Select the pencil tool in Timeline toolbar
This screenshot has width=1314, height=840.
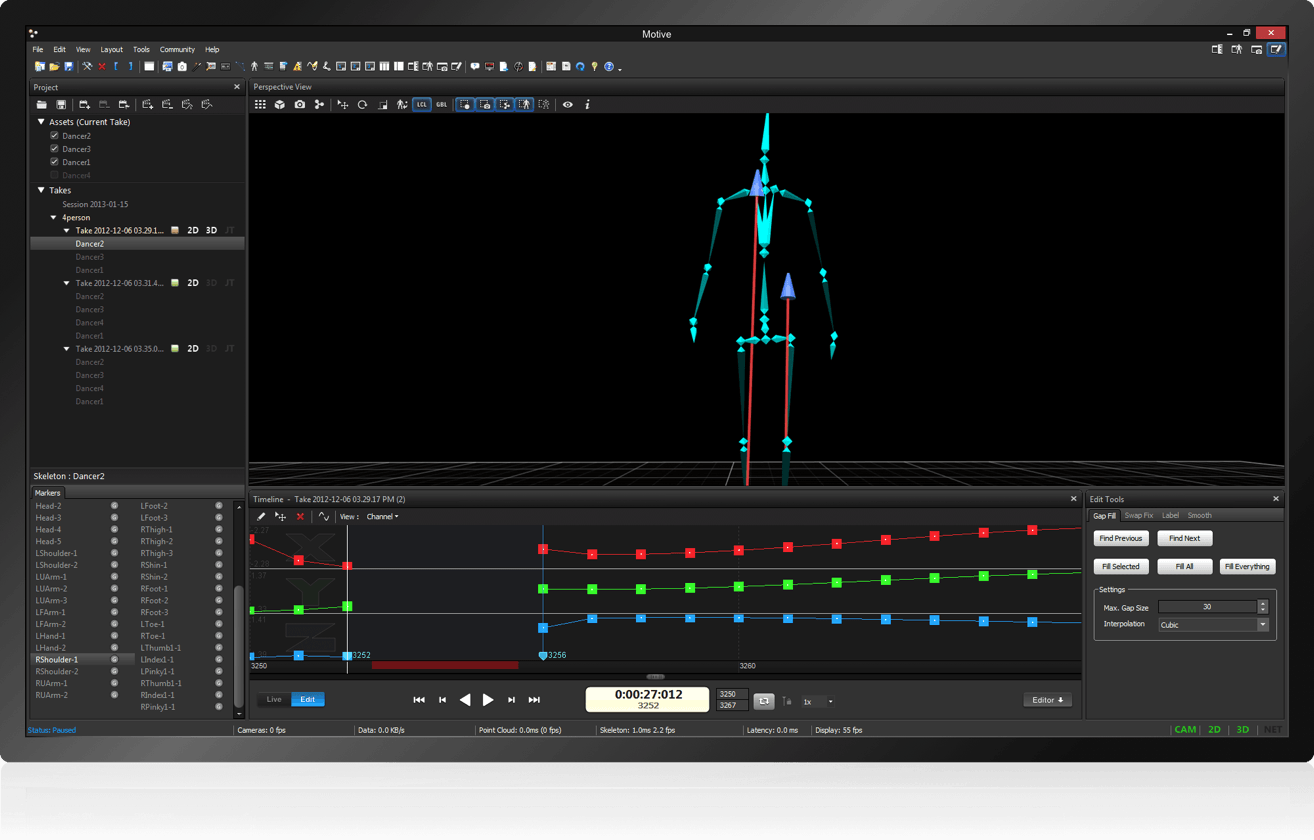(261, 517)
